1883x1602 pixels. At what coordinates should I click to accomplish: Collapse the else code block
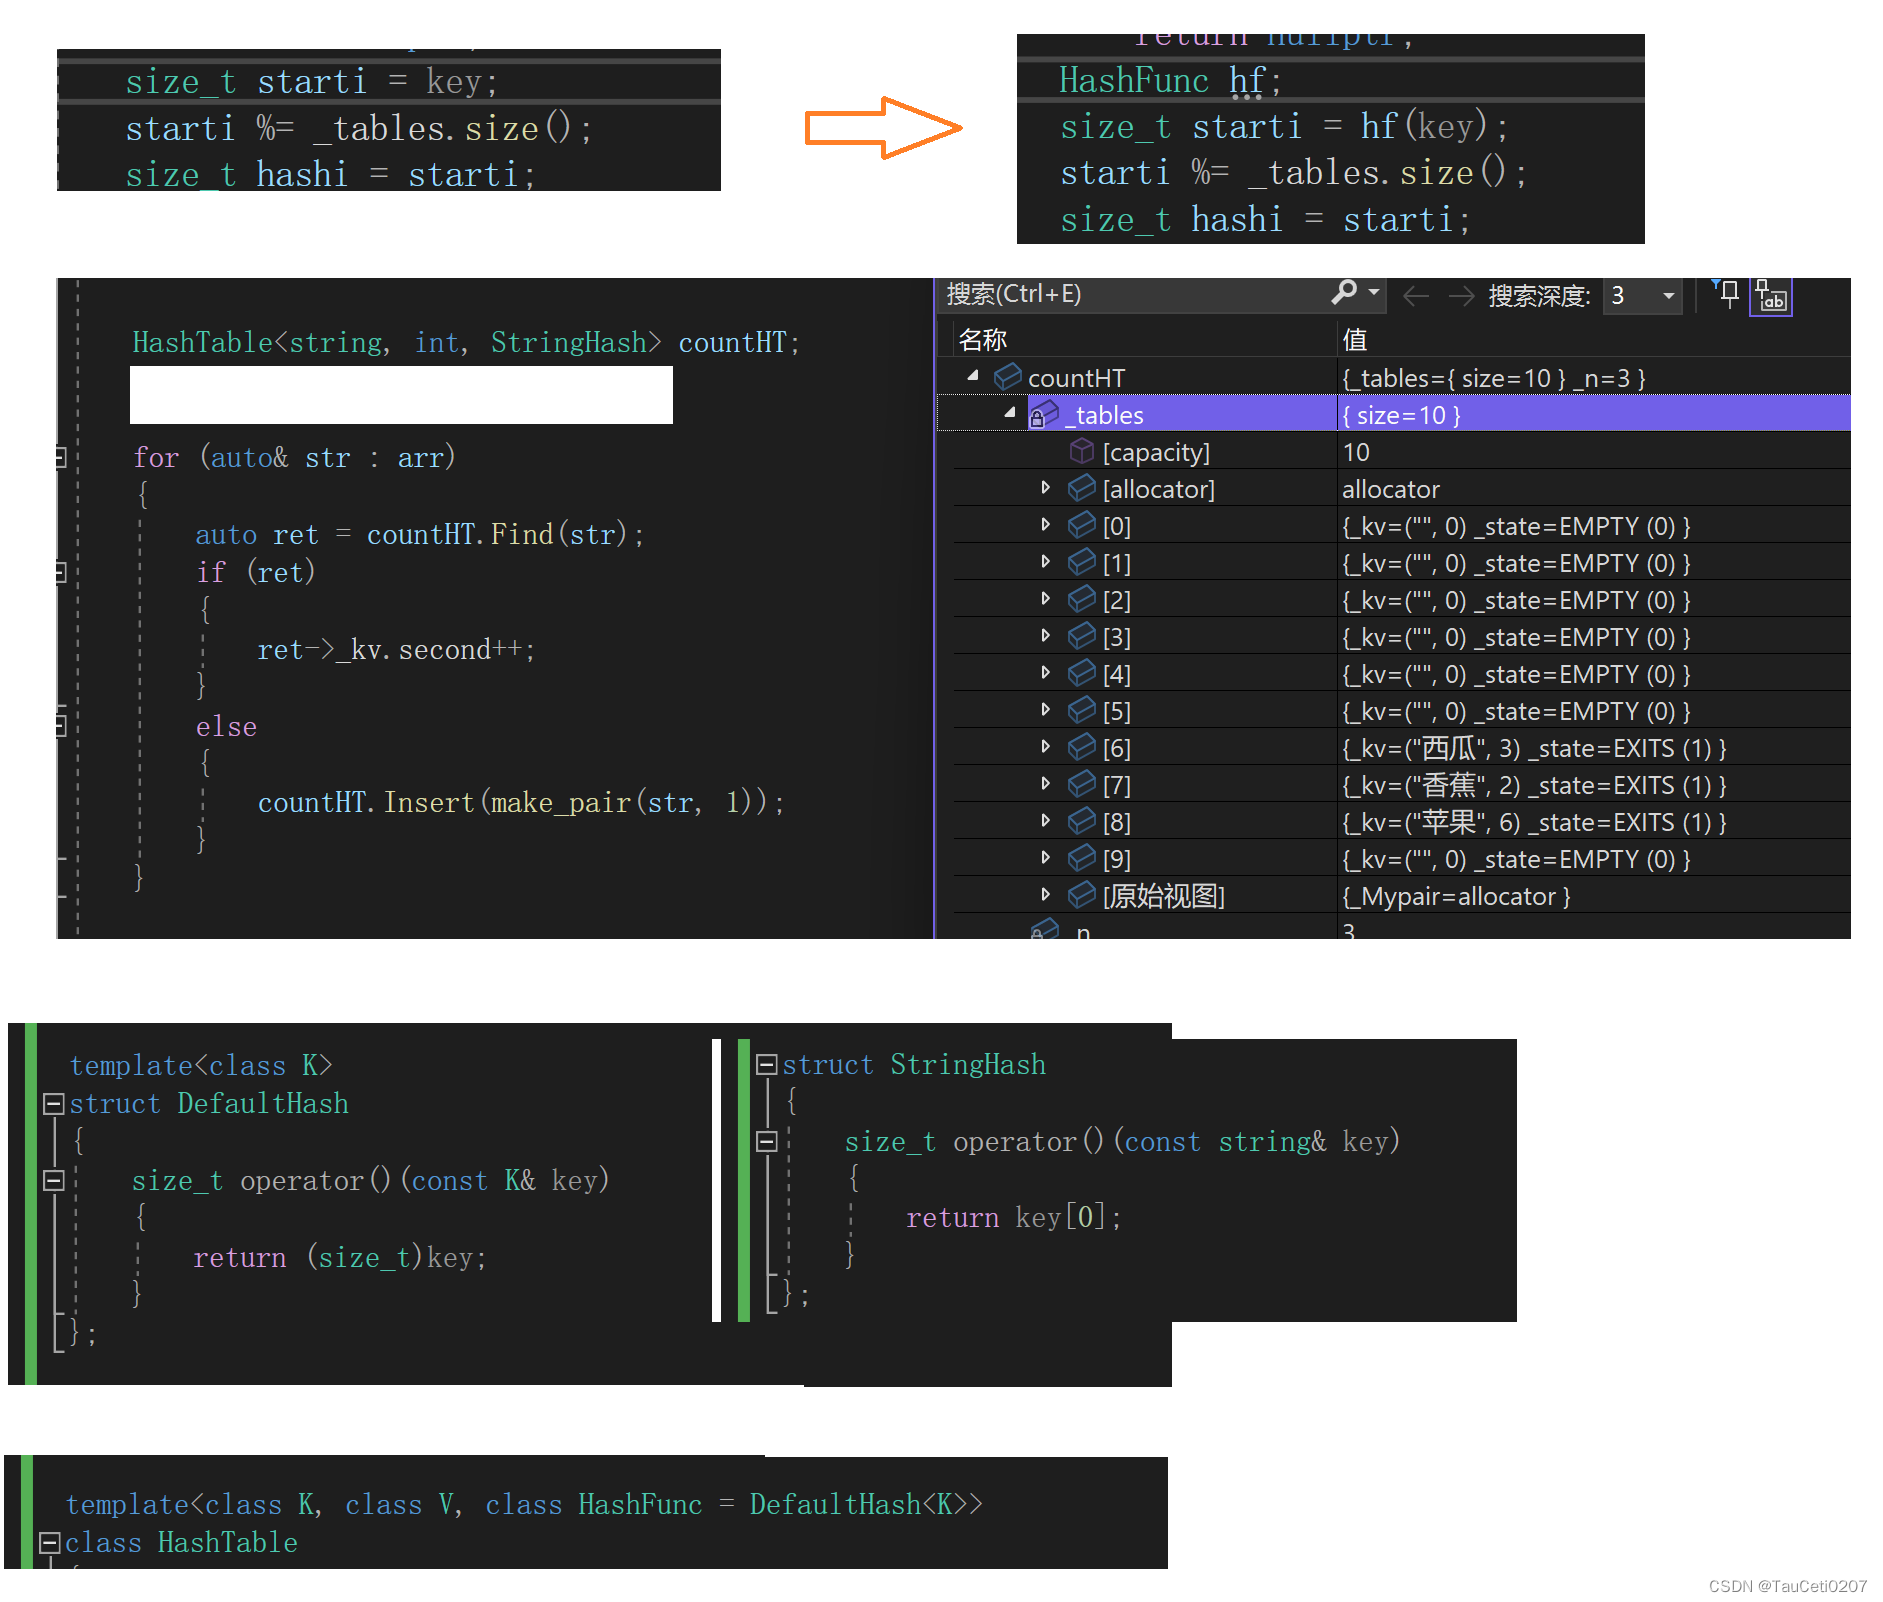(x=60, y=726)
